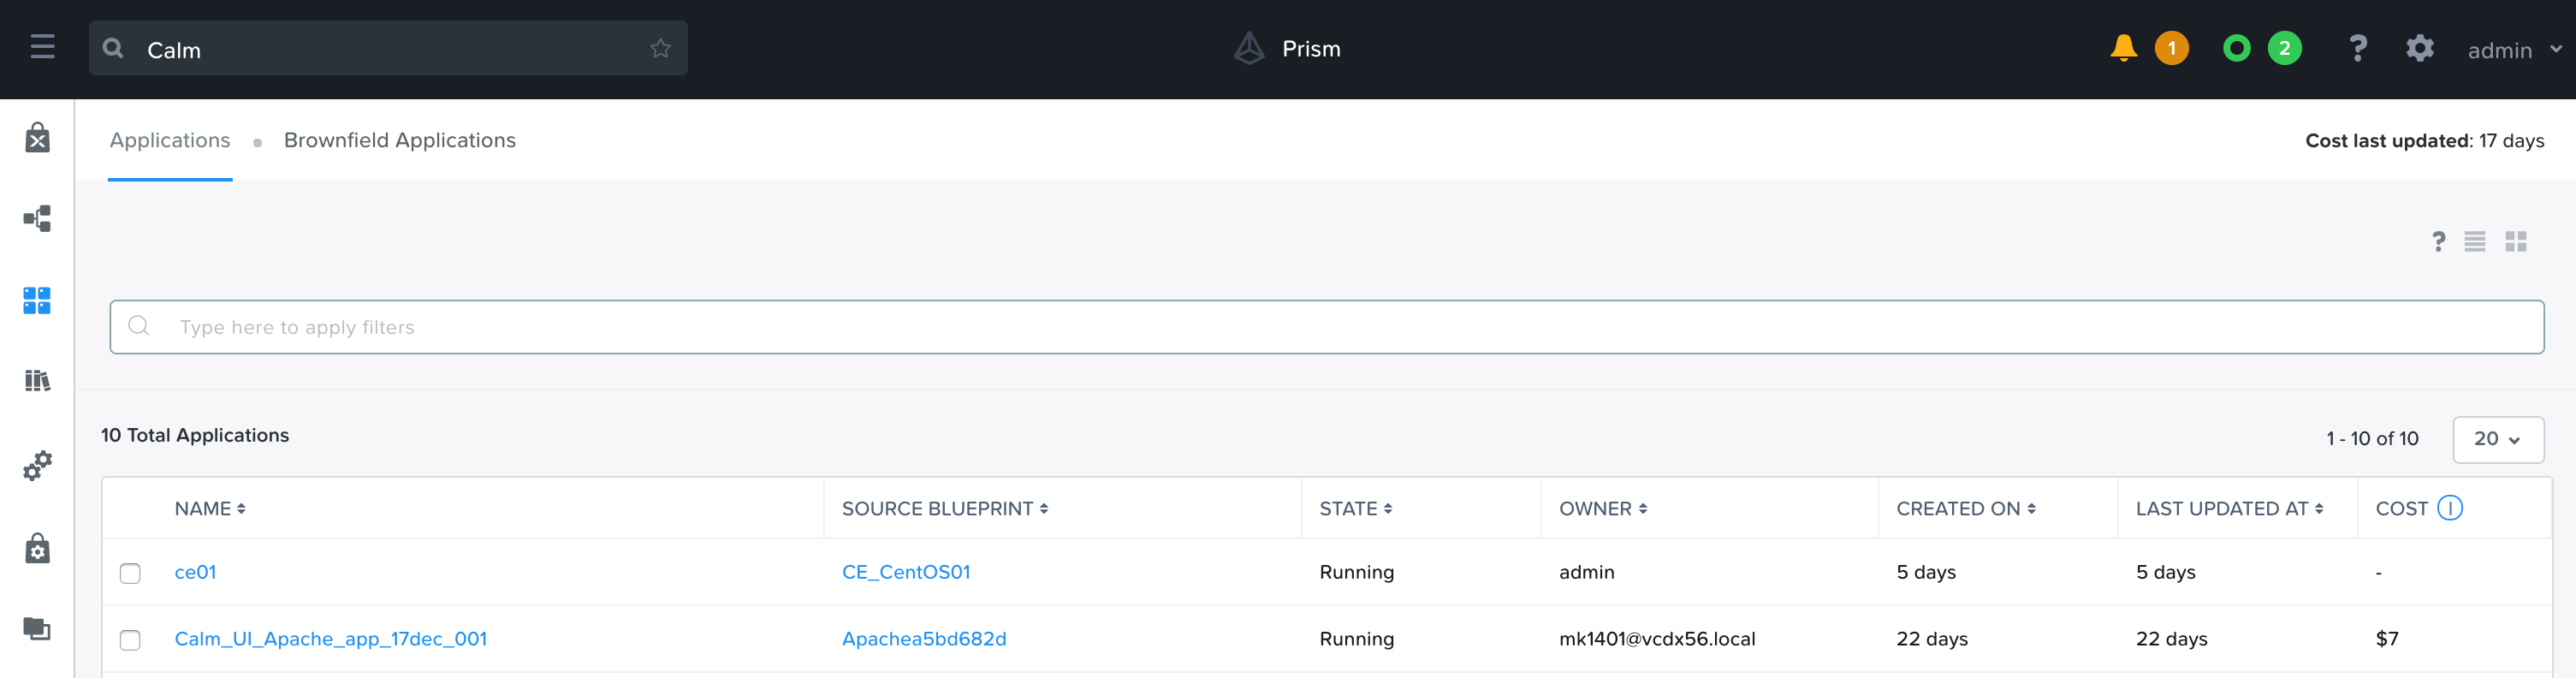2576x678 pixels.
Task: Click Running state in Calm_UI_Apache row
Action: click(x=1356, y=638)
